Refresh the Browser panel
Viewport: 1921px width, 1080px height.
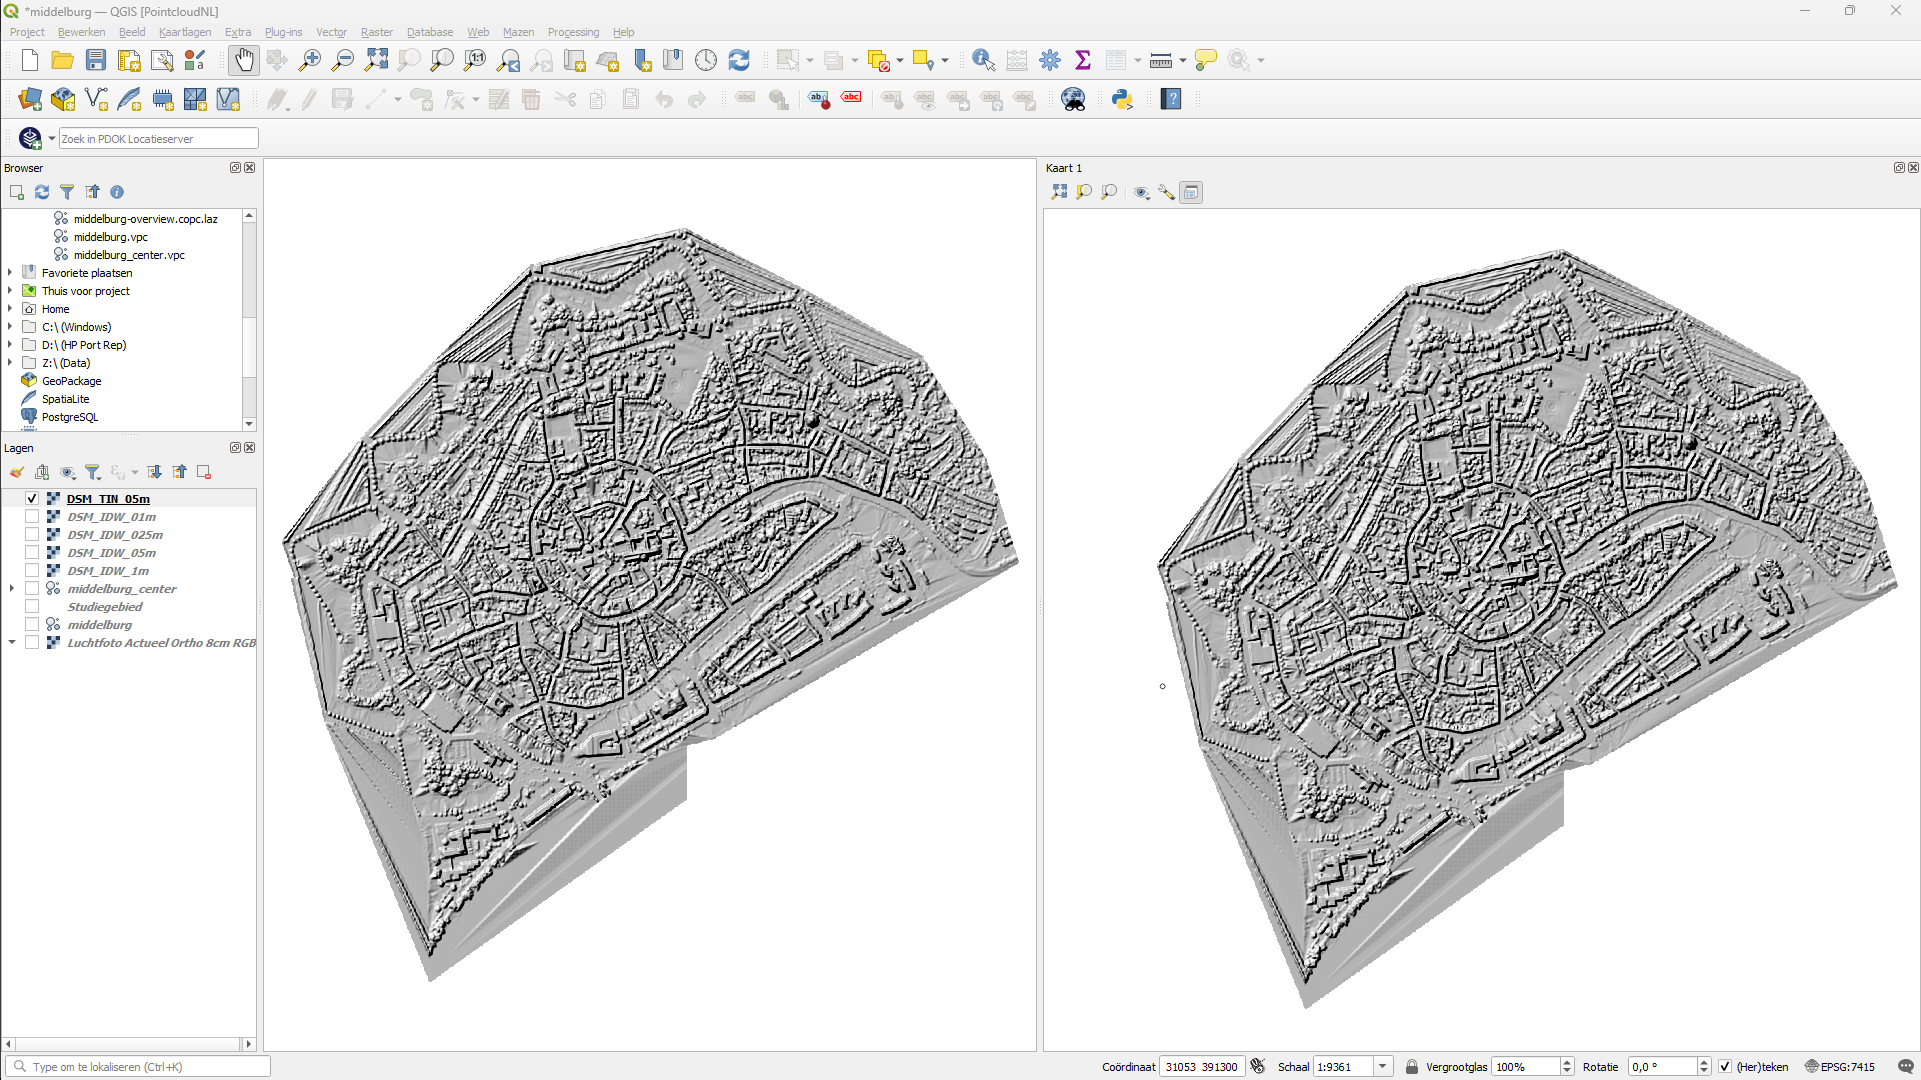pyautogui.click(x=42, y=192)
